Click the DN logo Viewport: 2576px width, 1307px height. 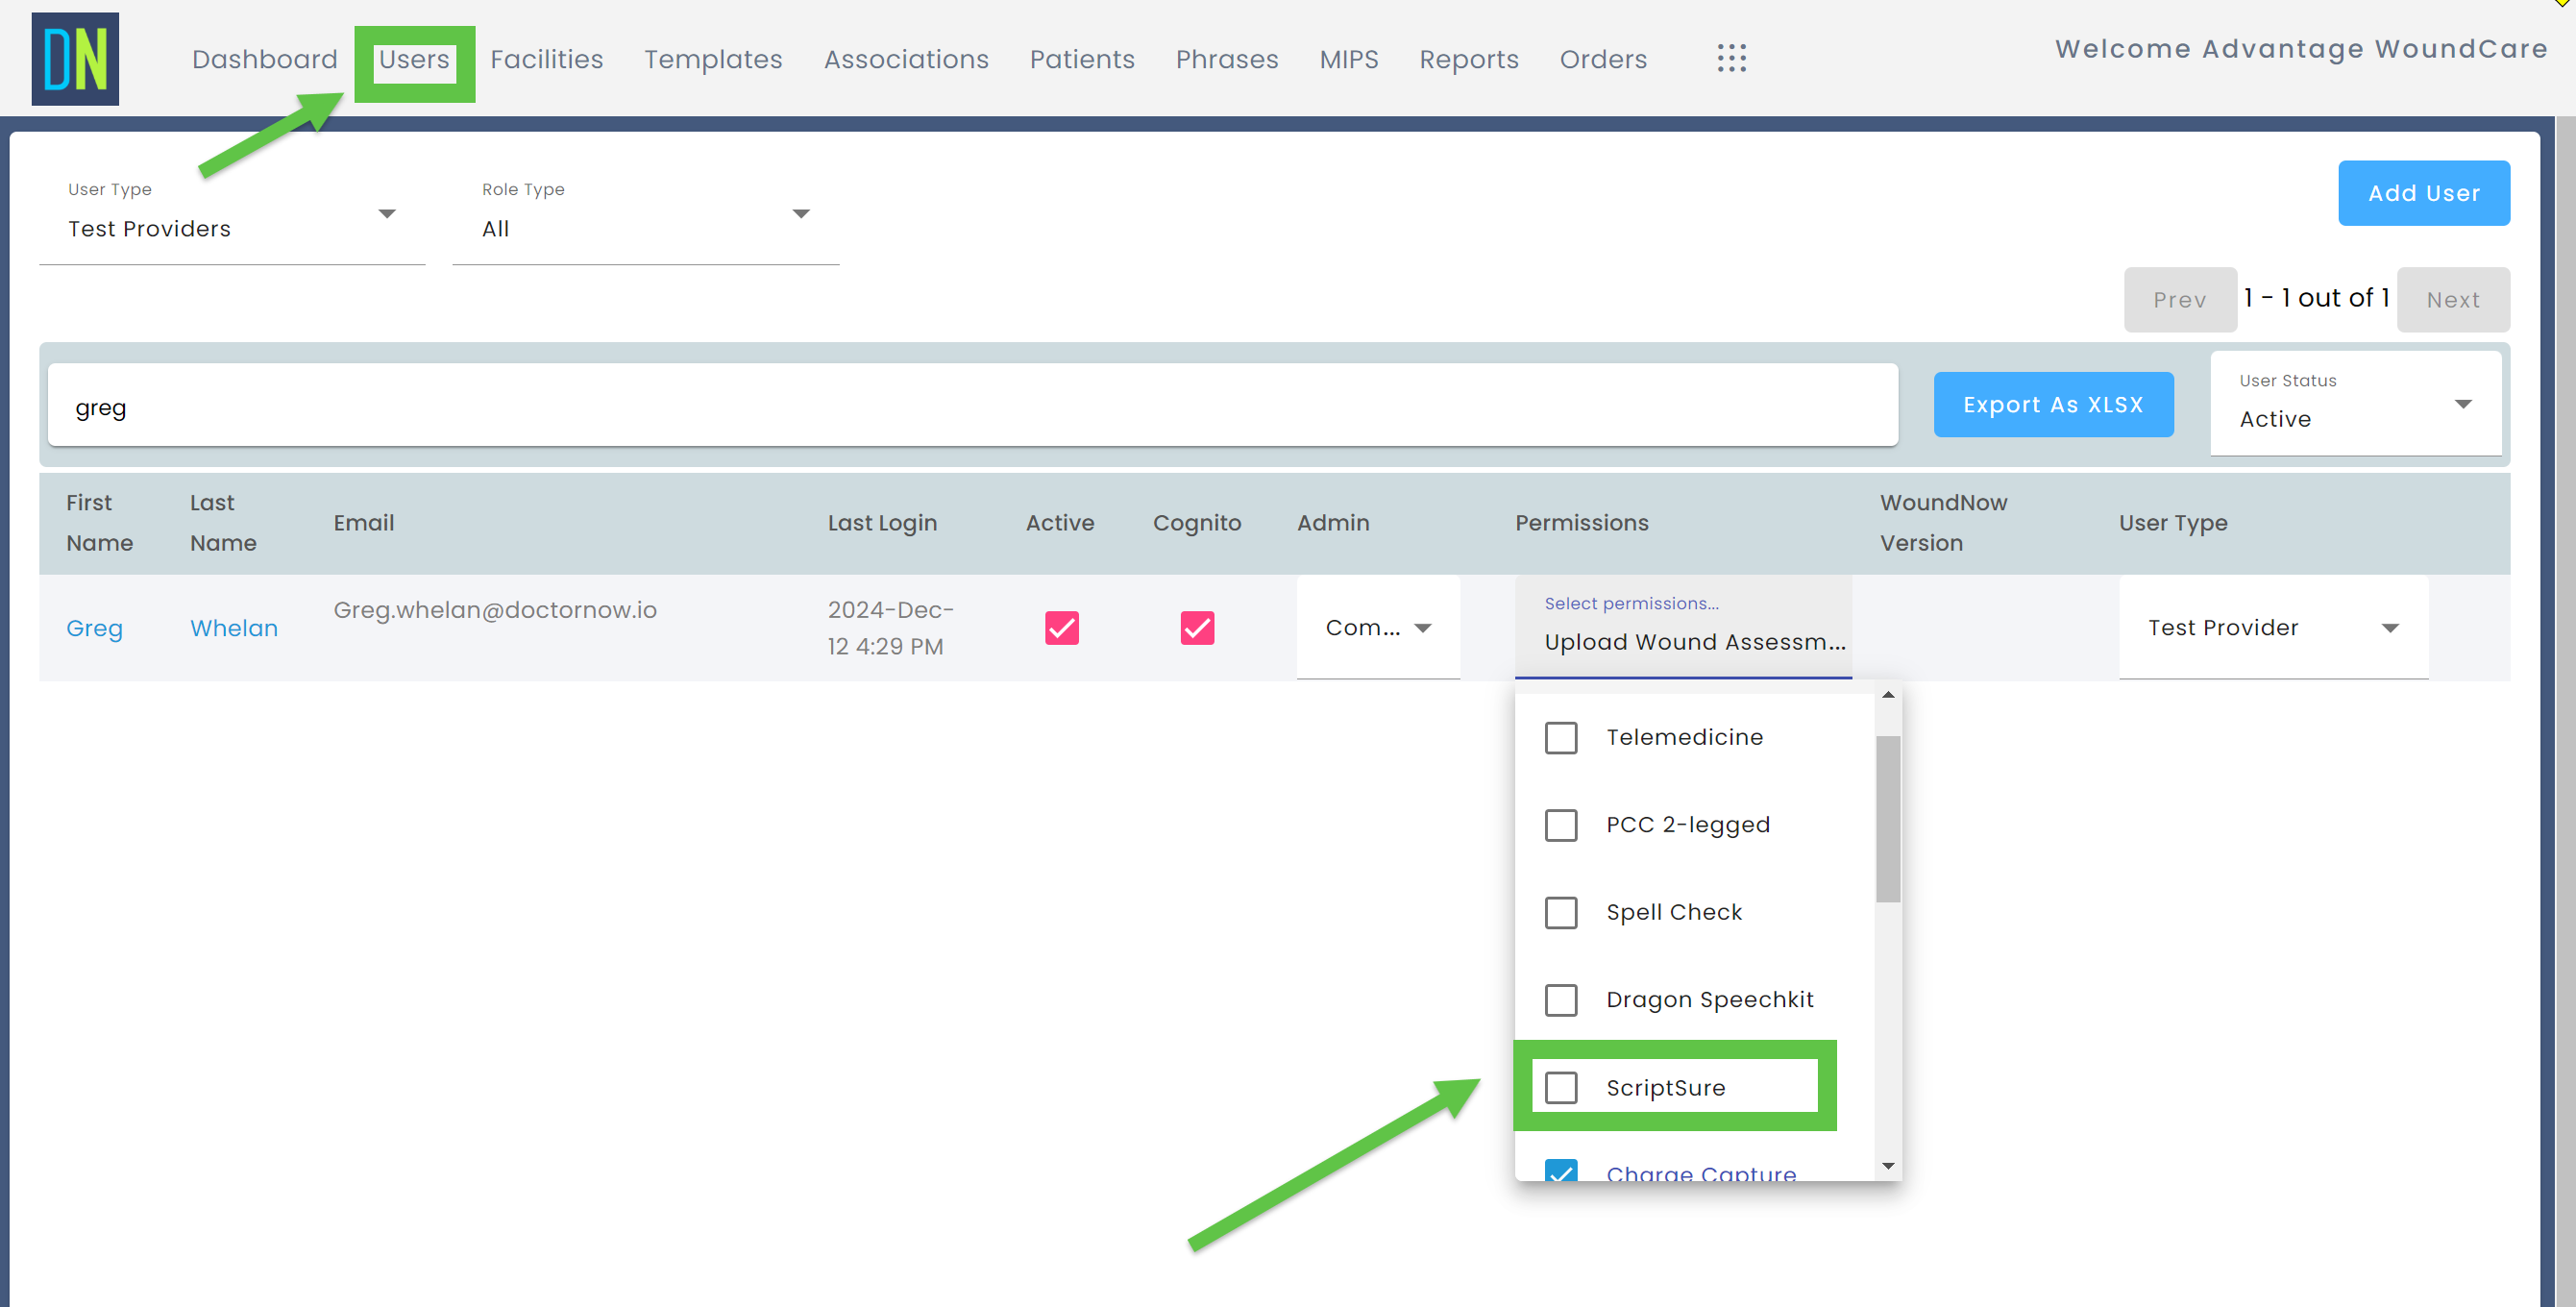pyautogui.click(x=75, y=58)
